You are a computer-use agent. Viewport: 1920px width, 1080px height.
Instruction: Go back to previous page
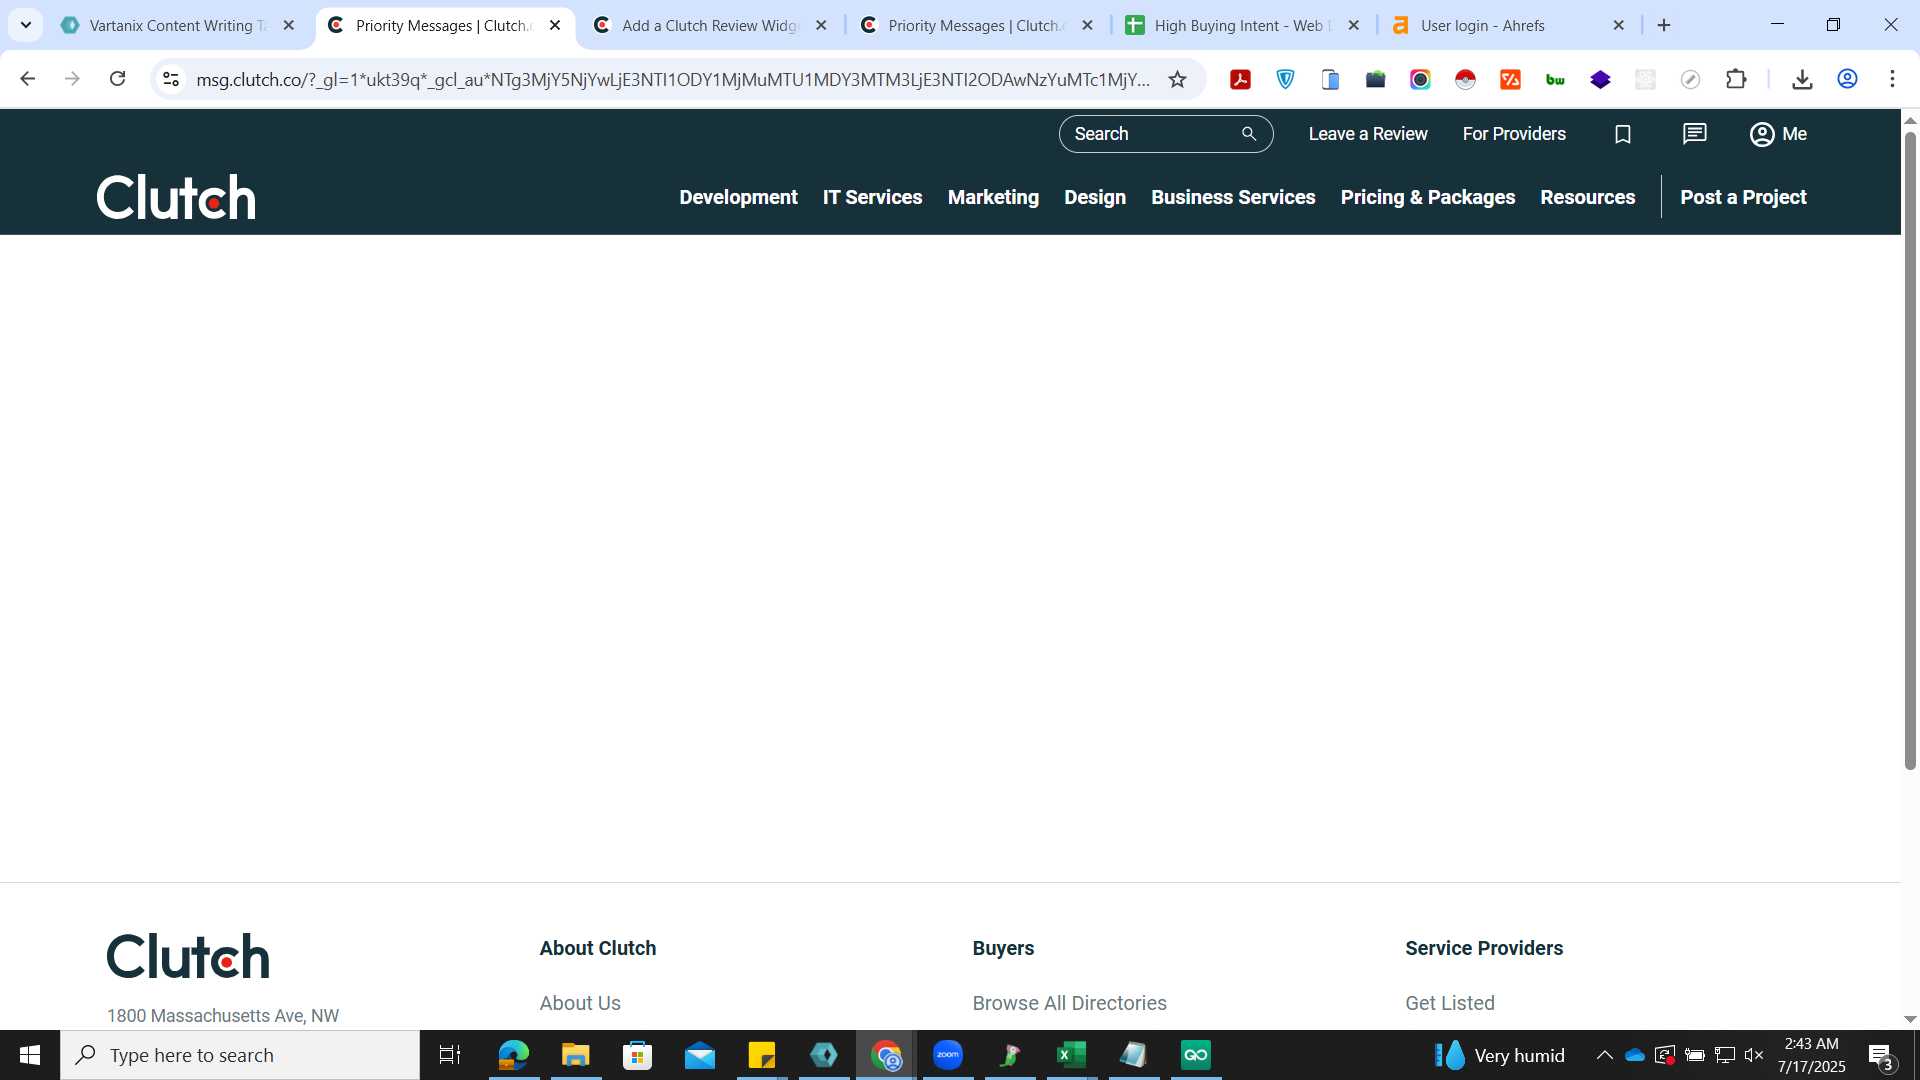point(28,79)
